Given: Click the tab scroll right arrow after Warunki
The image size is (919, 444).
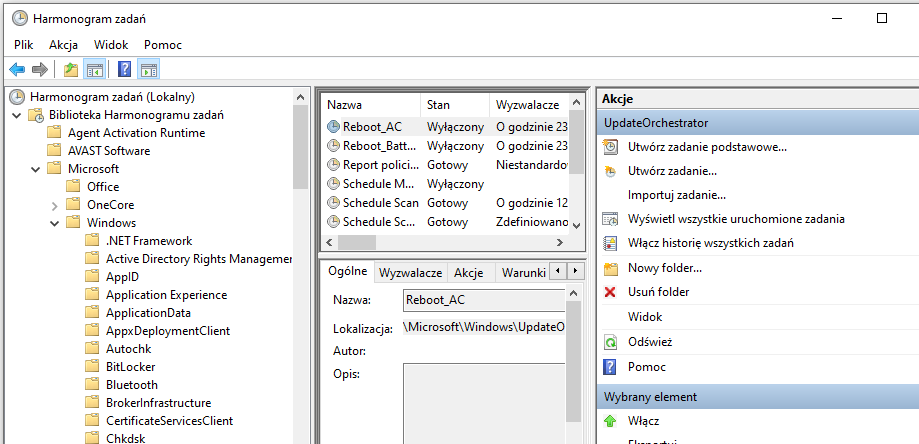Looking at the screenshot, I should coord(576,271).
